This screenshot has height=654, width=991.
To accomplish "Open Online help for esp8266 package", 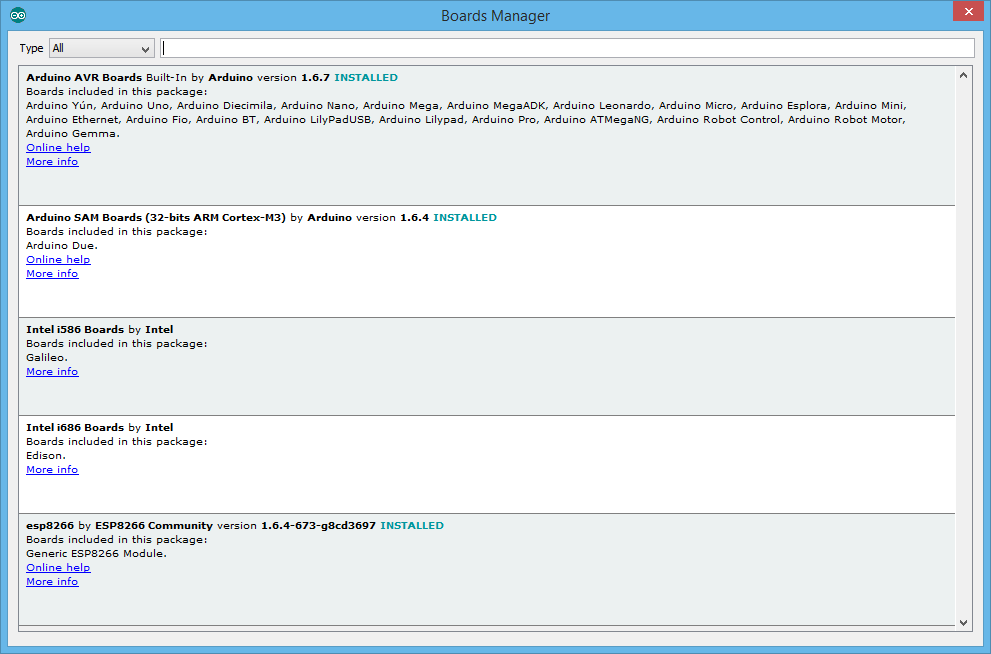I will coord(58,567).
